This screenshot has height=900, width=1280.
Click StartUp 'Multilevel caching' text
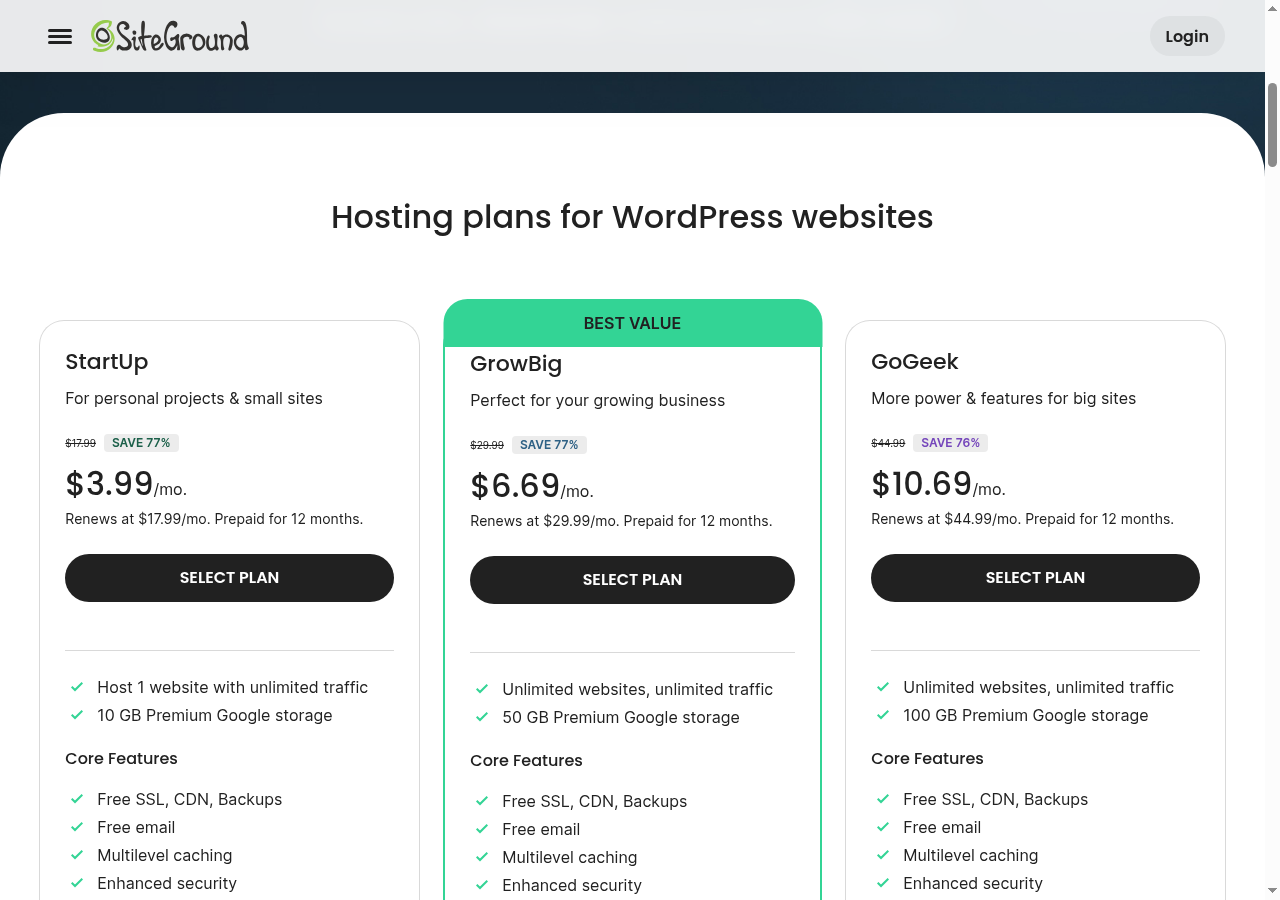(164, 855)
